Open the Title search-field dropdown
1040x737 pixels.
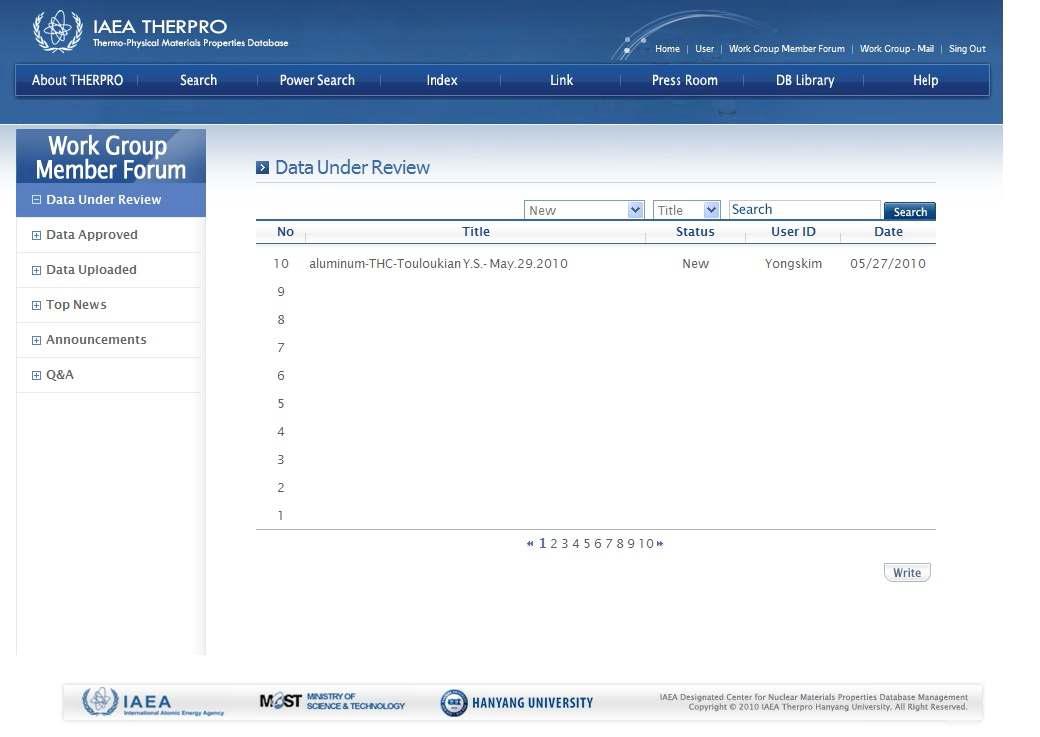pyautogui.click(x=686, y=210)
